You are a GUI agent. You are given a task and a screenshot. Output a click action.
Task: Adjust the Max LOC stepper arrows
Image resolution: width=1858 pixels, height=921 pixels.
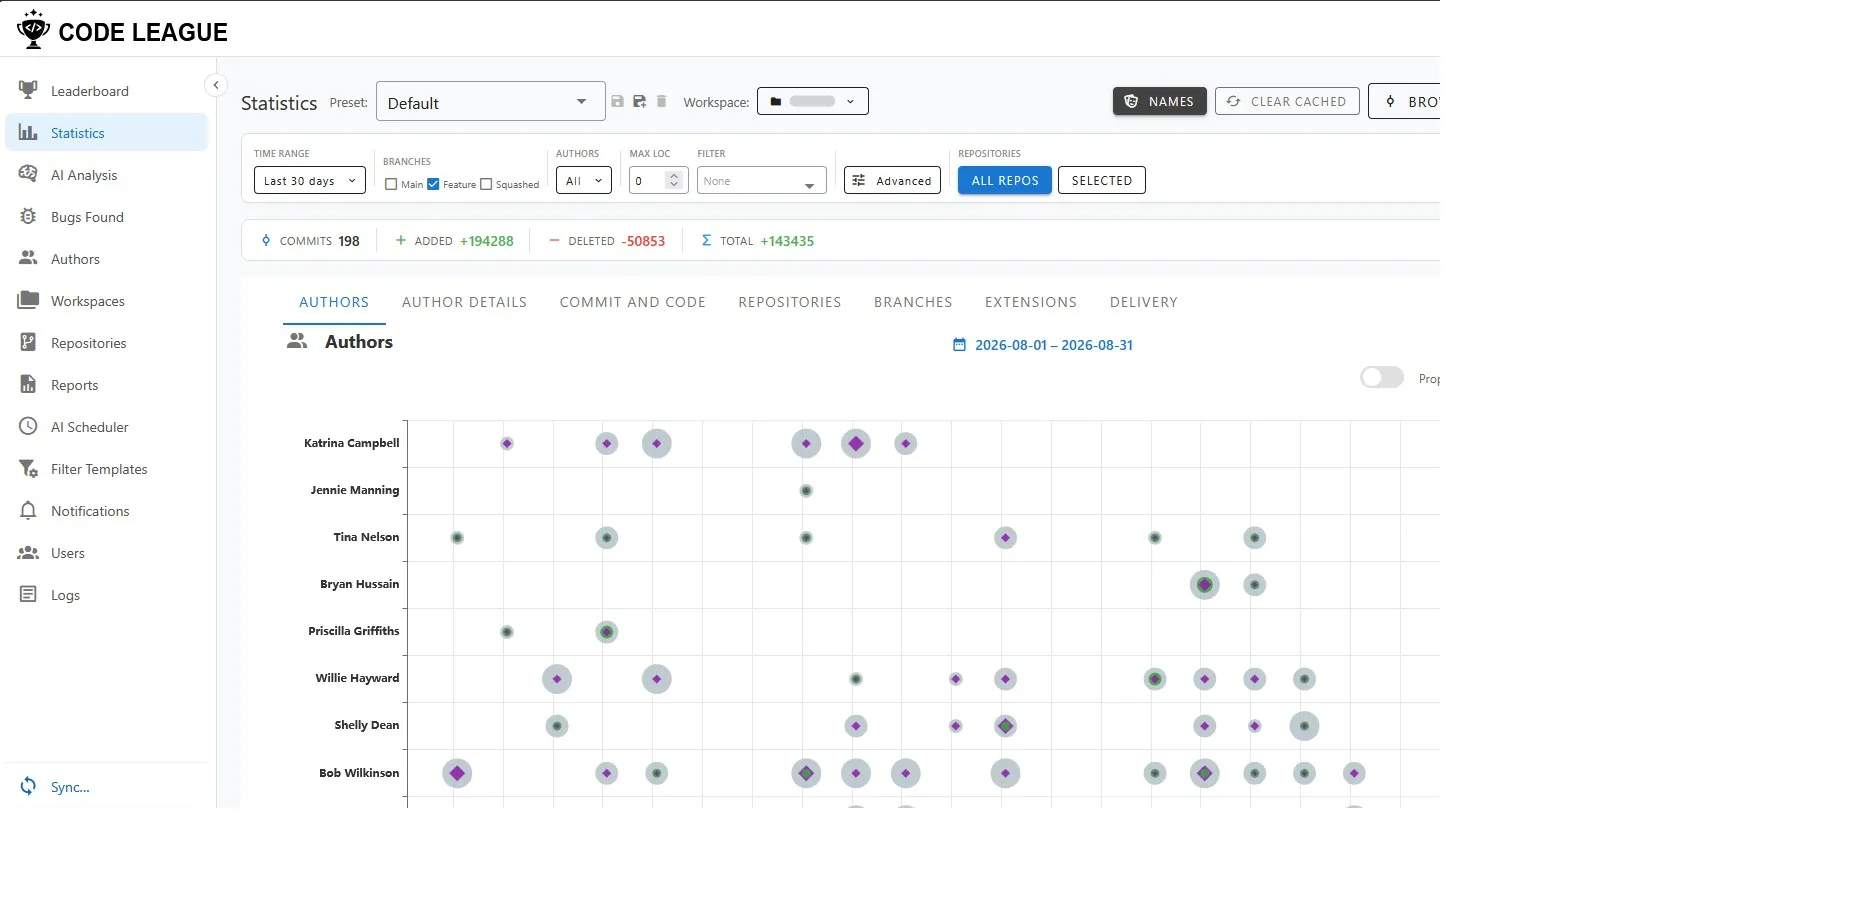pyautogui.click(x=674, y=180)
